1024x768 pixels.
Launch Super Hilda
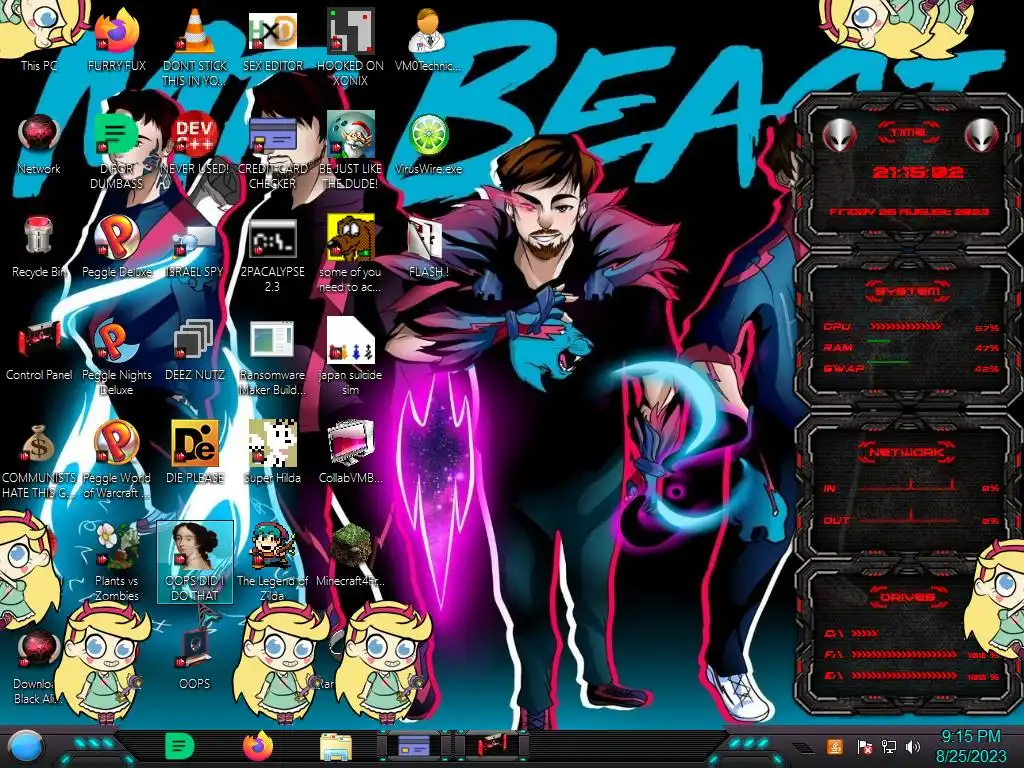click(272, 453)
